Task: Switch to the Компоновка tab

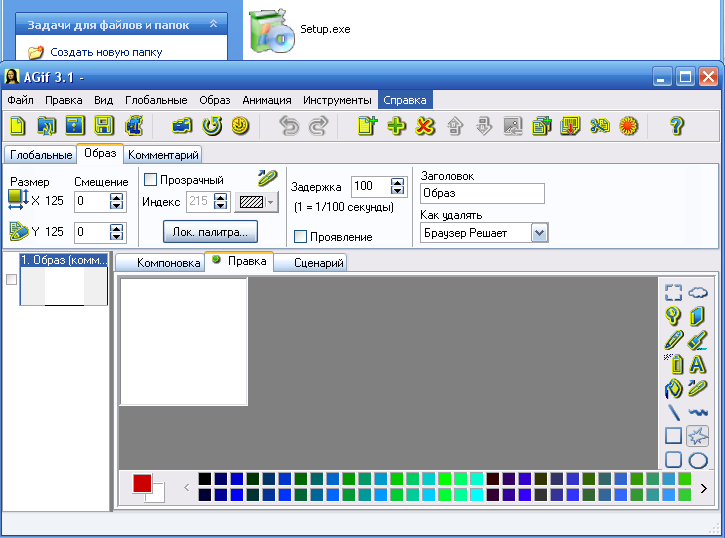Action: tap(160, 263)
